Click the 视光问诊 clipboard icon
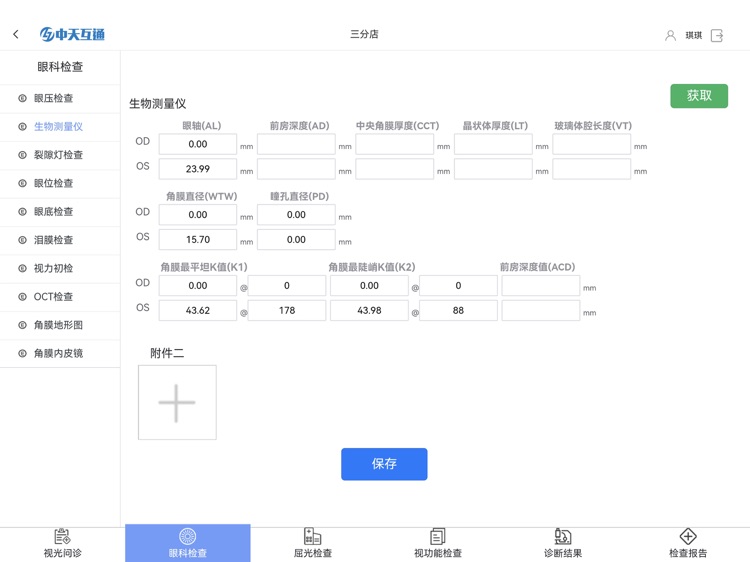This screenshot has width=750, height=562. pyautogui.click(x=62, y=537)
